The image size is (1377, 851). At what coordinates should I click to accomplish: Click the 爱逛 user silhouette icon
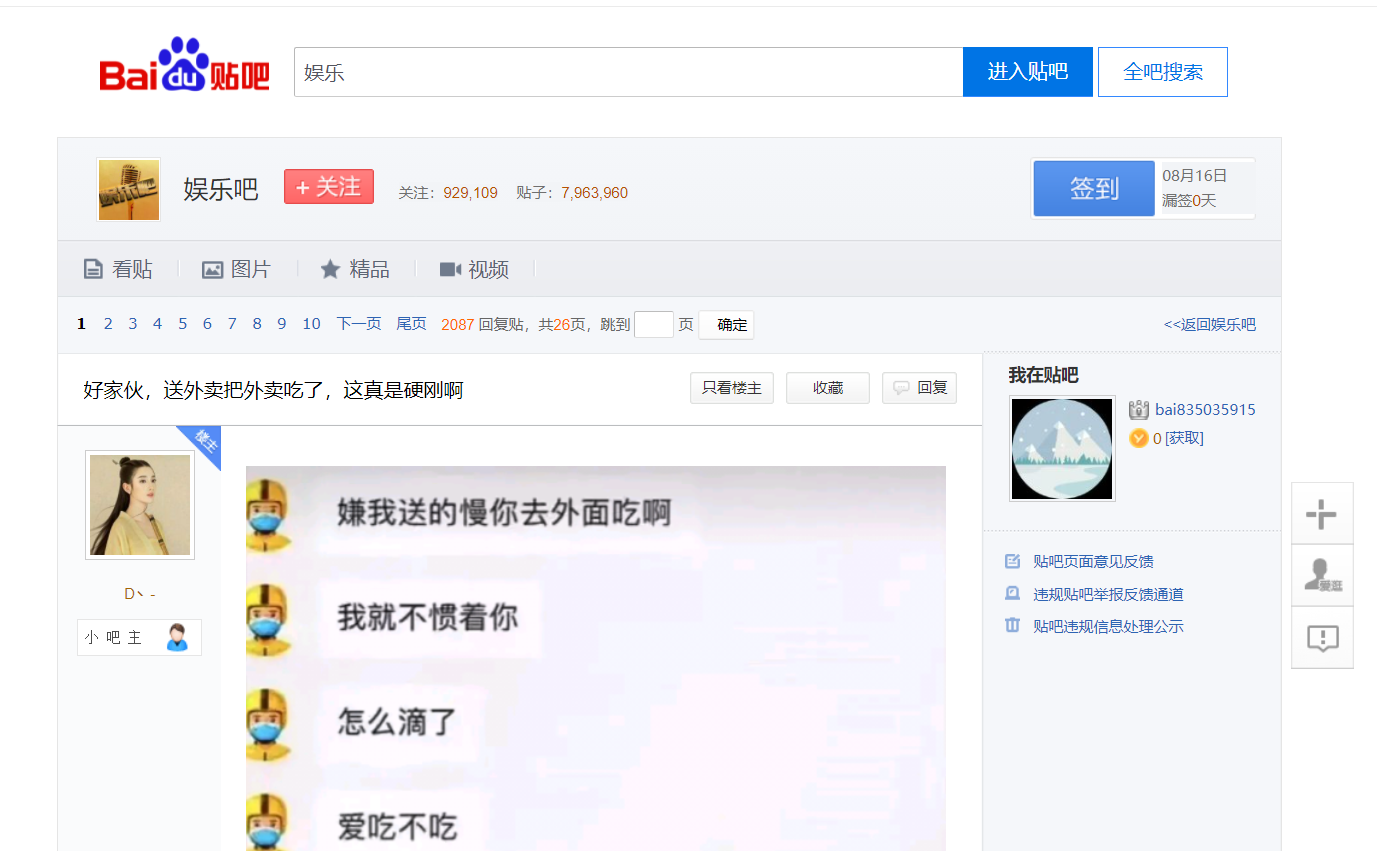click(1322, 575)
